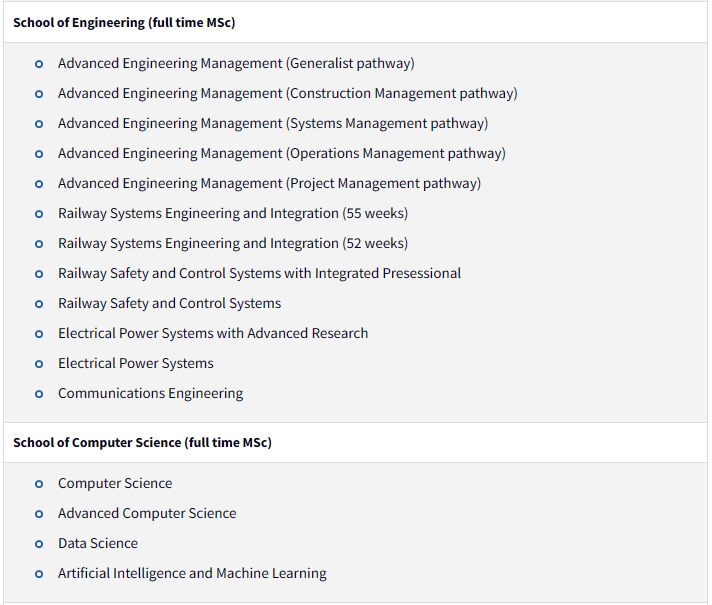Open Railway Systems Engineering 52 weeks

pyautogui.click(x=233, y=243)
